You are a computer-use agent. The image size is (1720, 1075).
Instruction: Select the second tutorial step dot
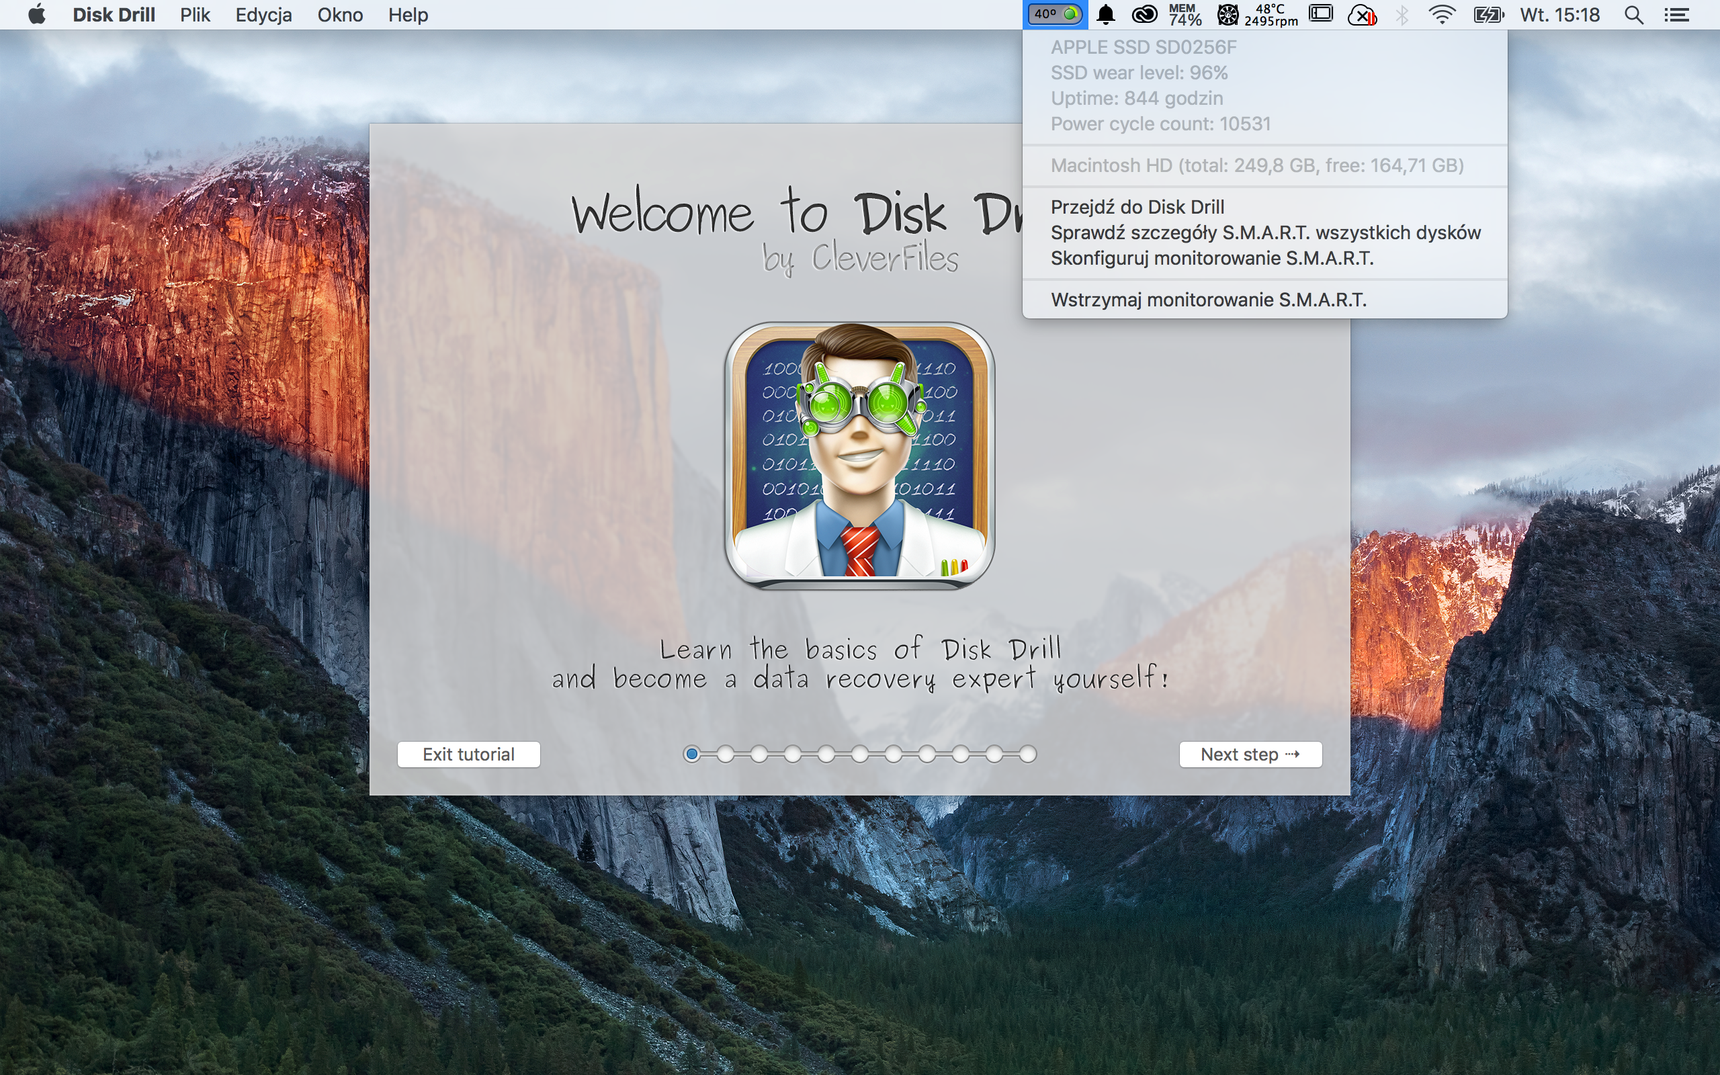(725, 754)
